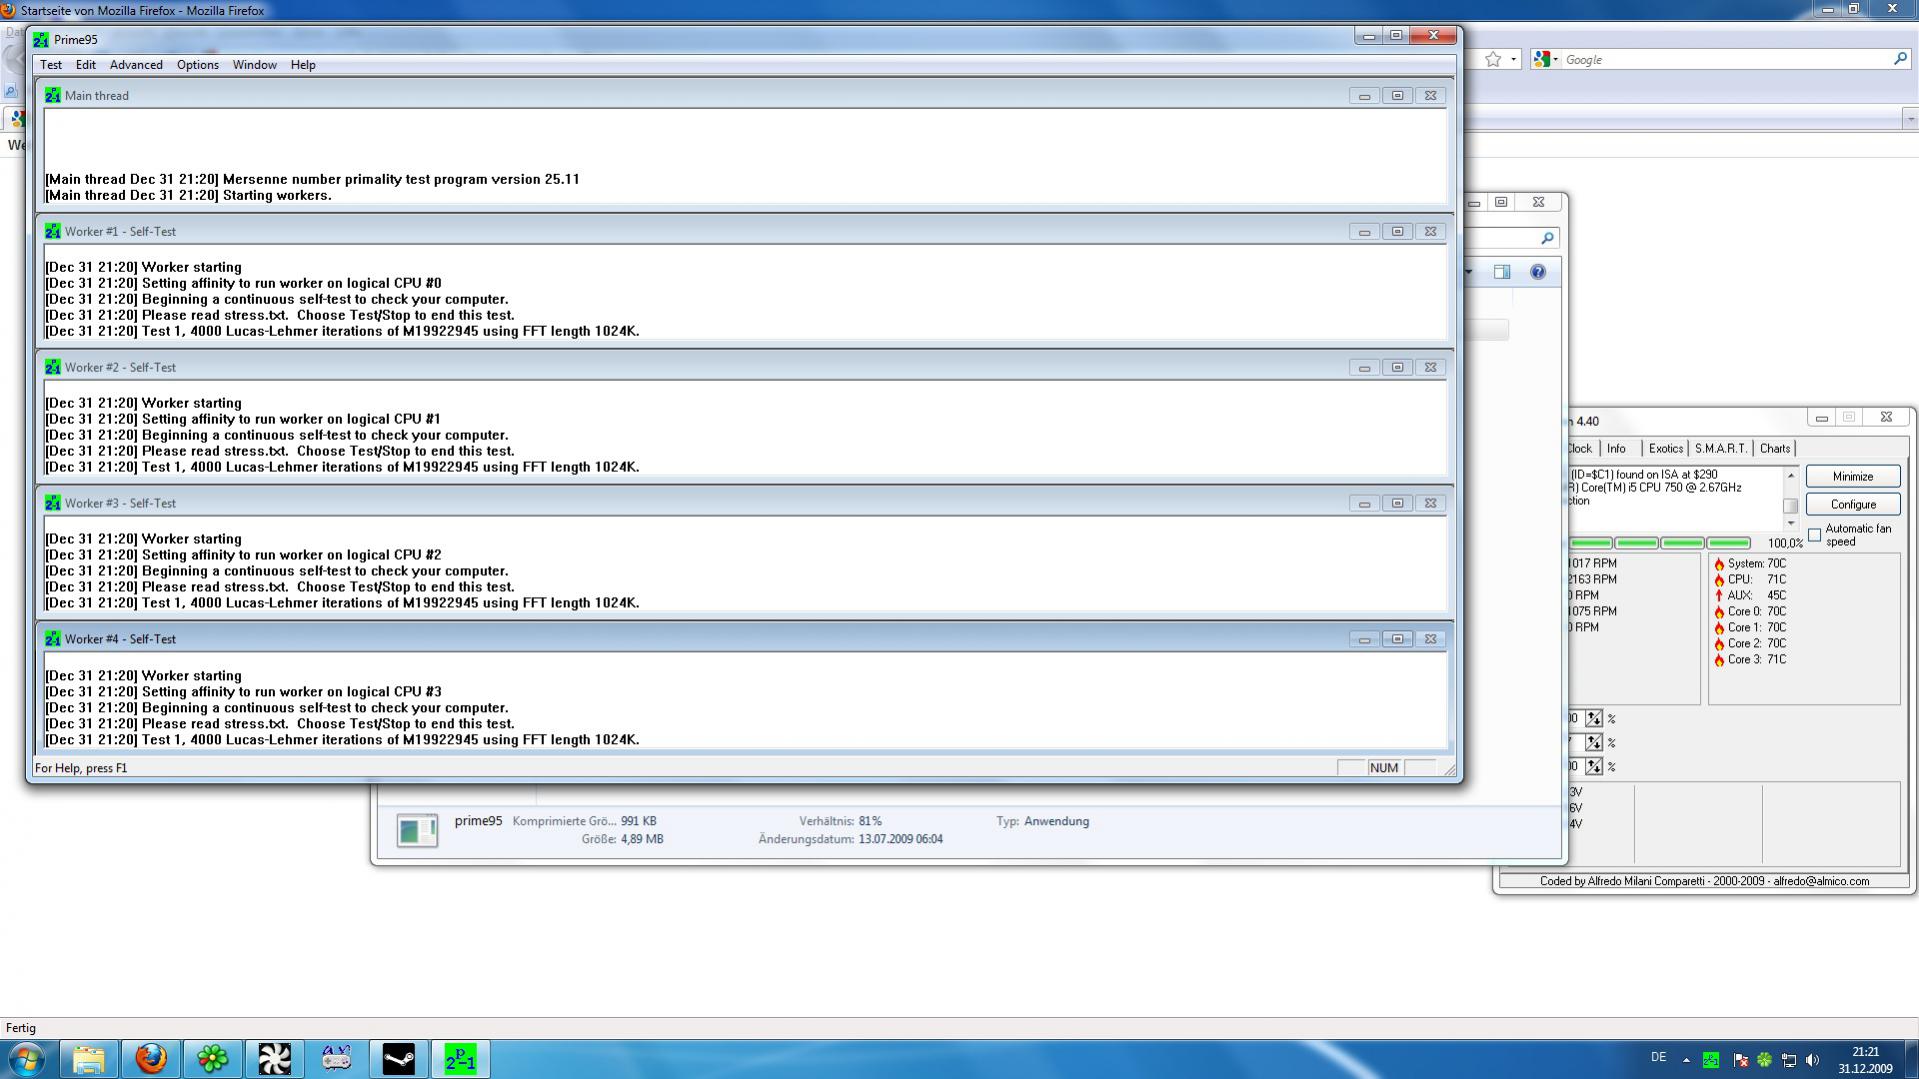
Task: Open the taskbar clock showing 21:21
Action: point(1865,1060)
